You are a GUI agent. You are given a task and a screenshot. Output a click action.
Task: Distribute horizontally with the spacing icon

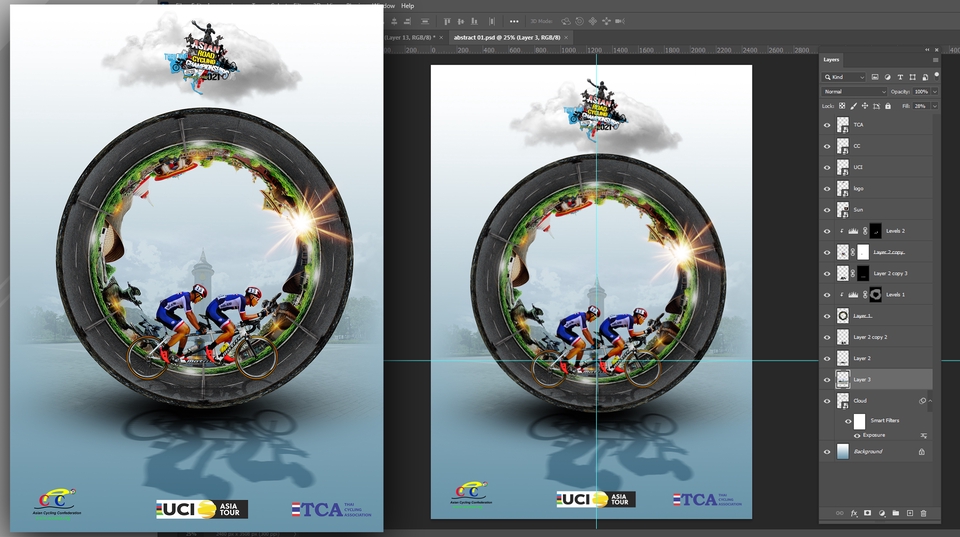click(x=491, y=21)
